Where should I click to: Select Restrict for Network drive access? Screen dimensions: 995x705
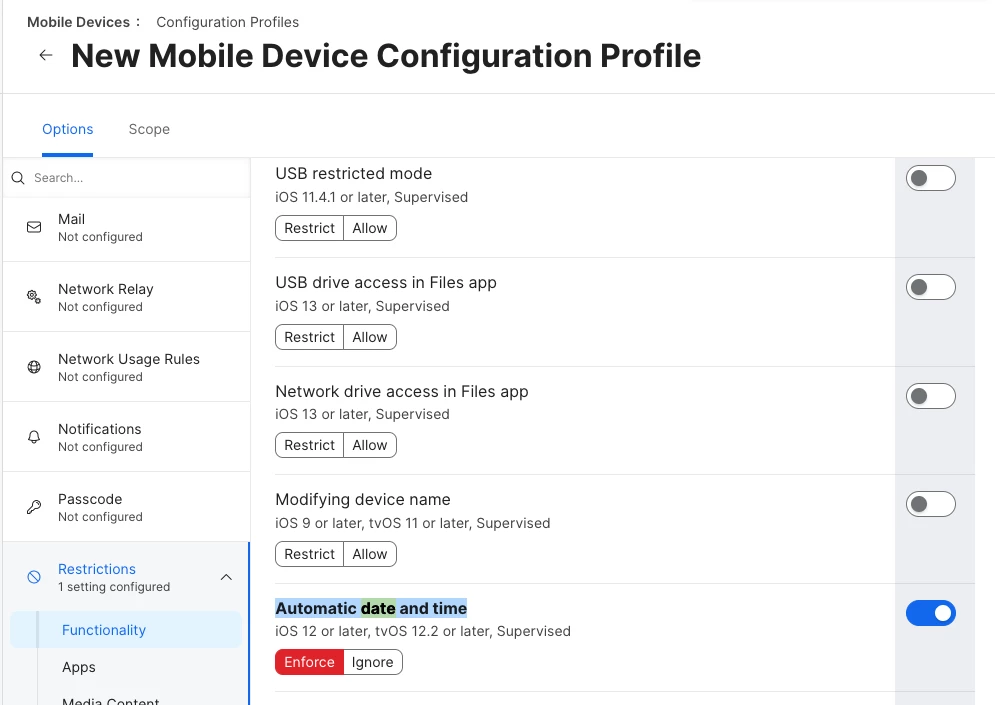(x=309, y=445)
